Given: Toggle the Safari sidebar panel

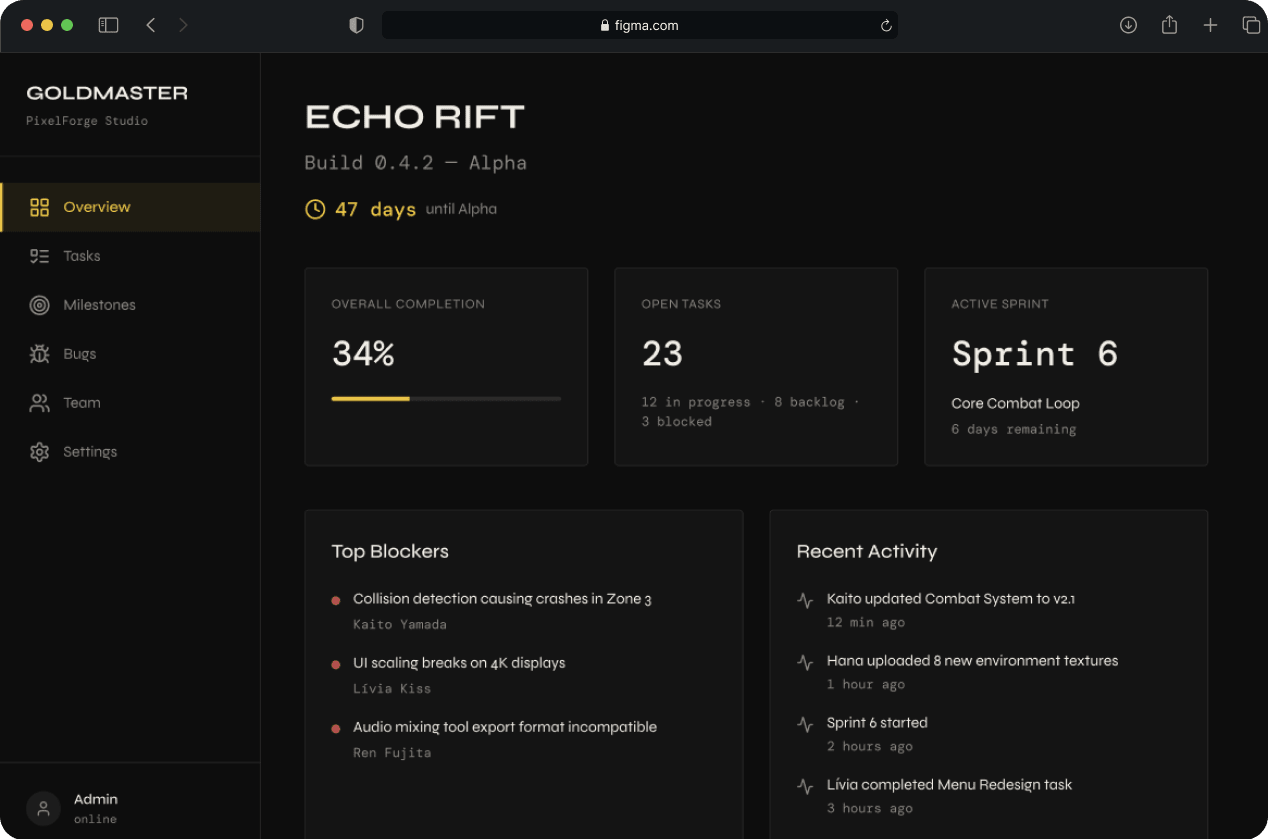Looking at the screenshot, I should [x=107, y=24].
